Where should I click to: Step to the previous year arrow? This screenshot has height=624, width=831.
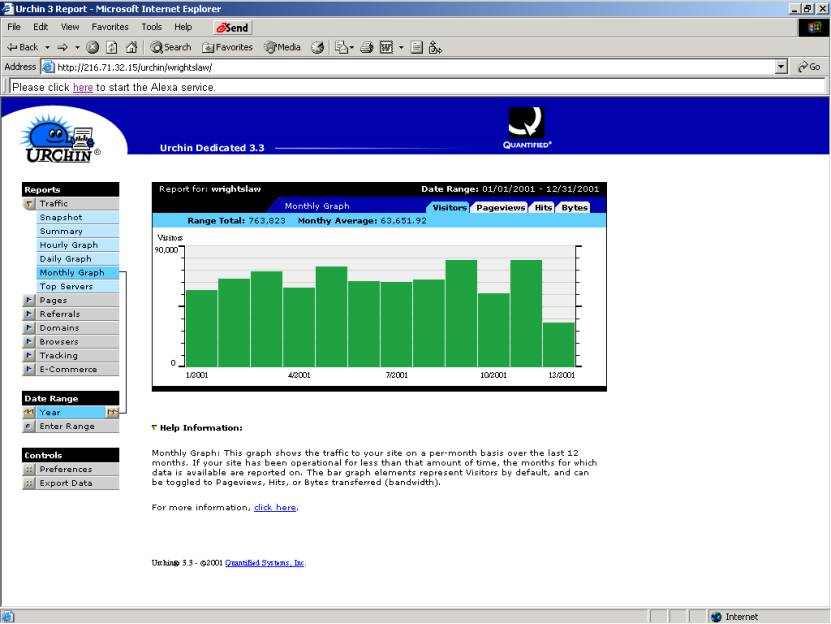coord(29,412)
